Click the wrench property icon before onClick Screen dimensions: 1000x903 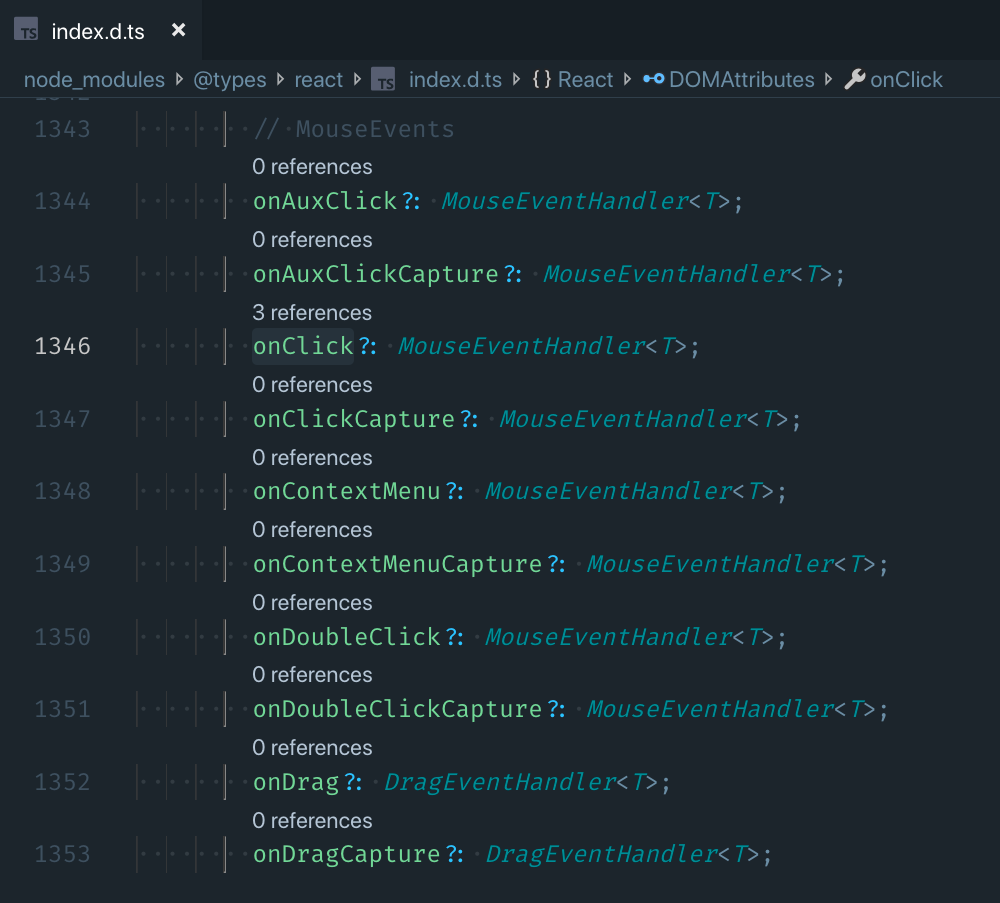point(855,79)
